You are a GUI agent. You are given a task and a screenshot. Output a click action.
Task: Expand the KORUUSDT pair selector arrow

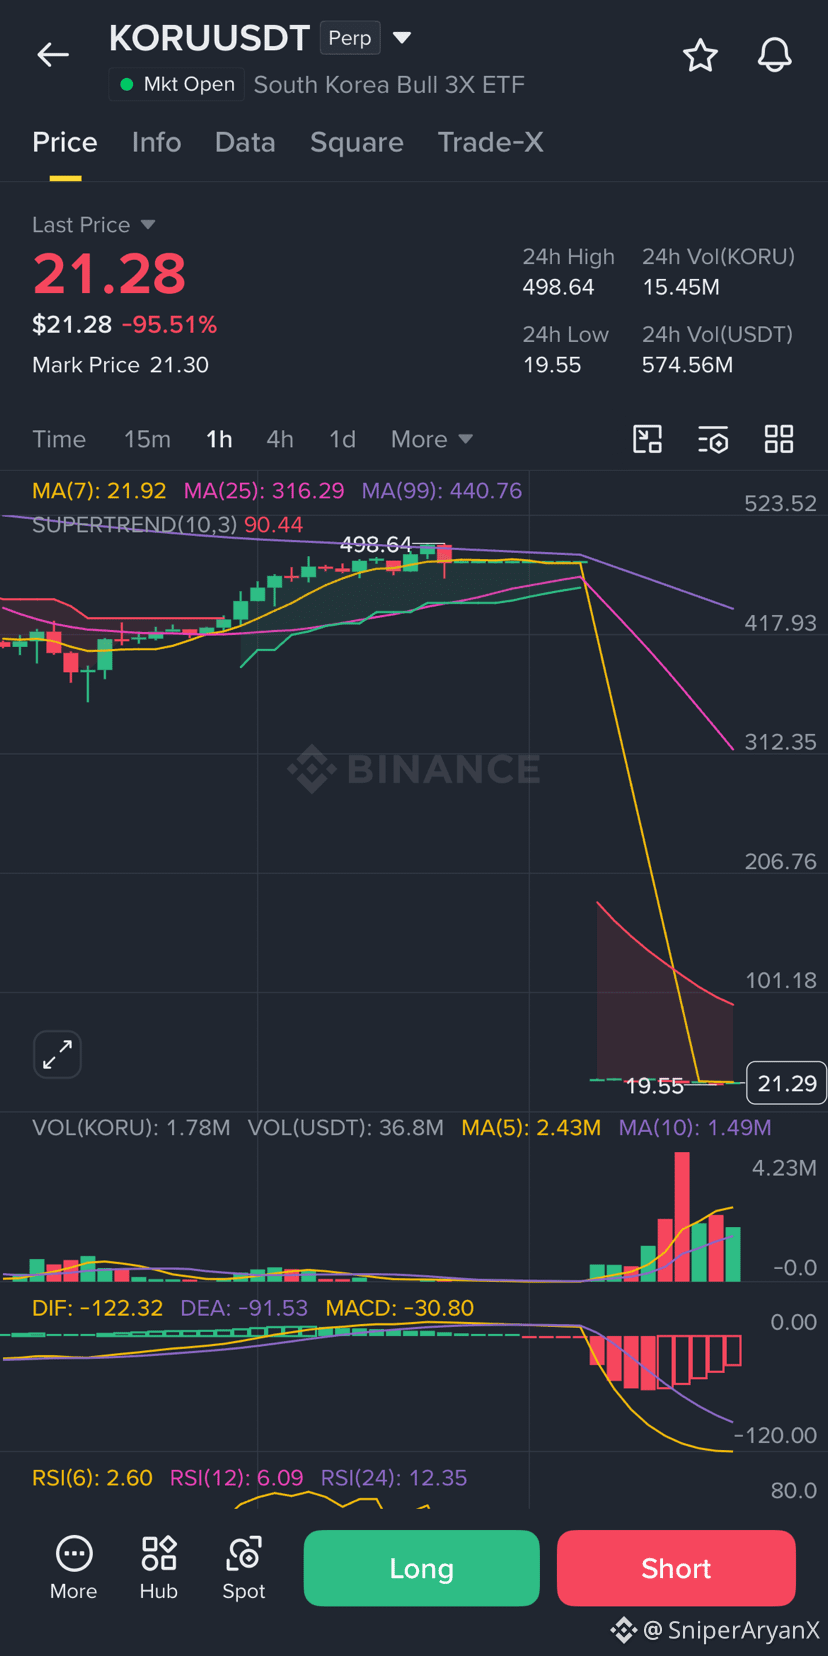[x=402, y=38]
